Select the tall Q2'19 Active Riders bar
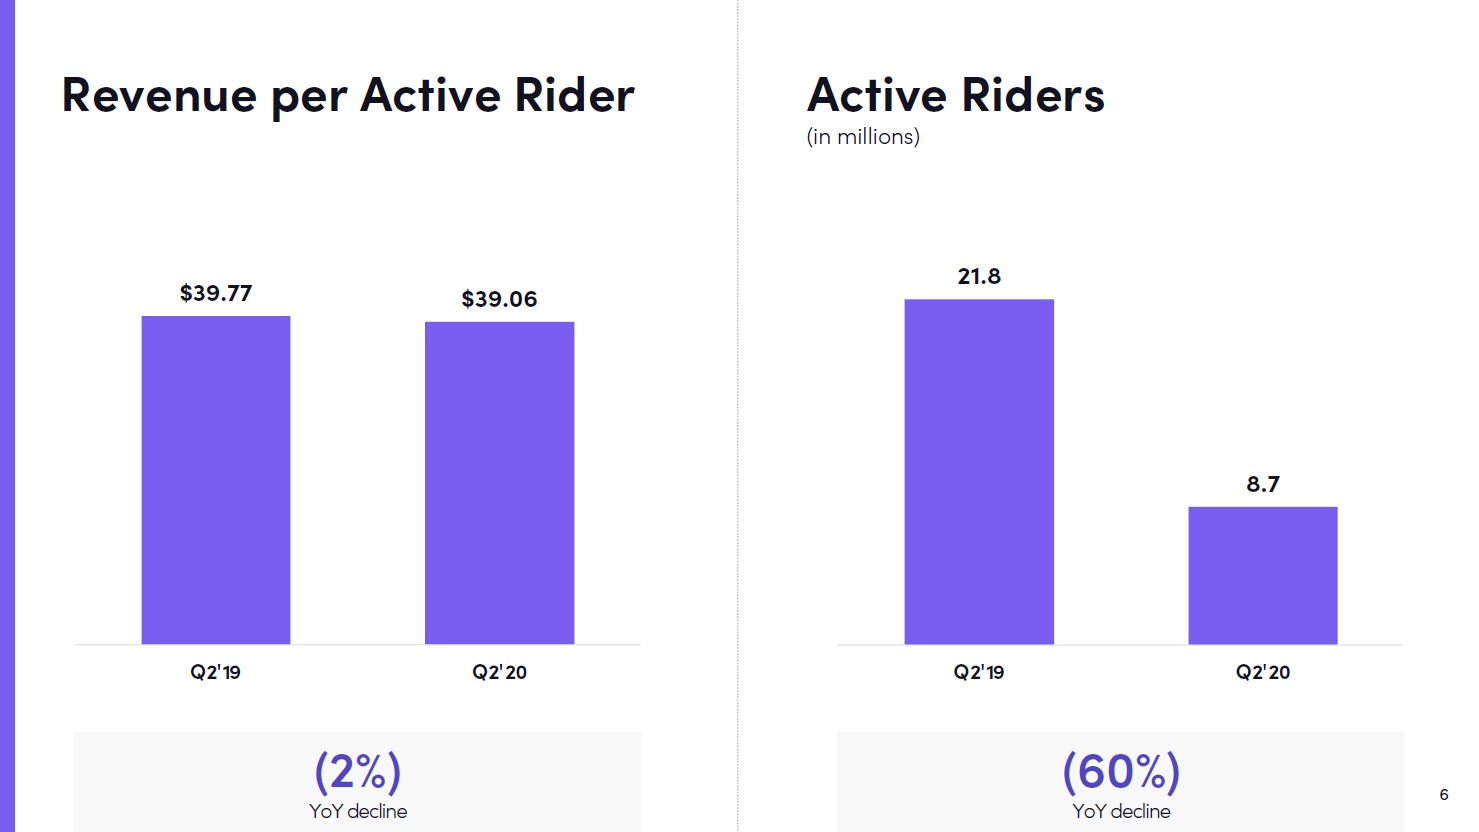The width and height of the screenshot is (1479, 832). (x=979, y=471)
